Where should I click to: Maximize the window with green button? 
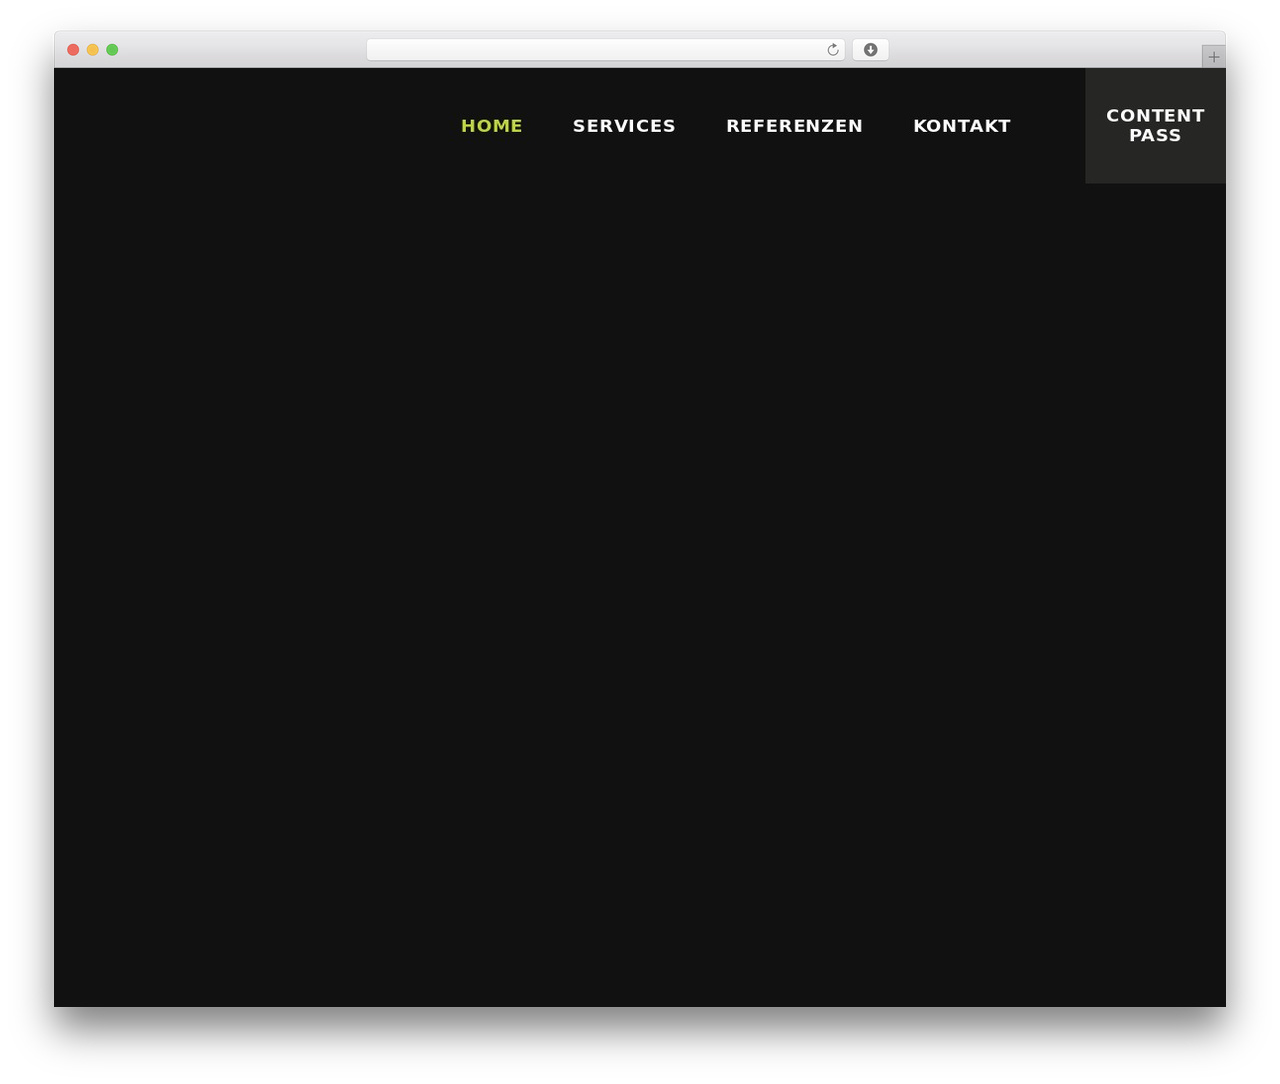click(x=112, y=50)
